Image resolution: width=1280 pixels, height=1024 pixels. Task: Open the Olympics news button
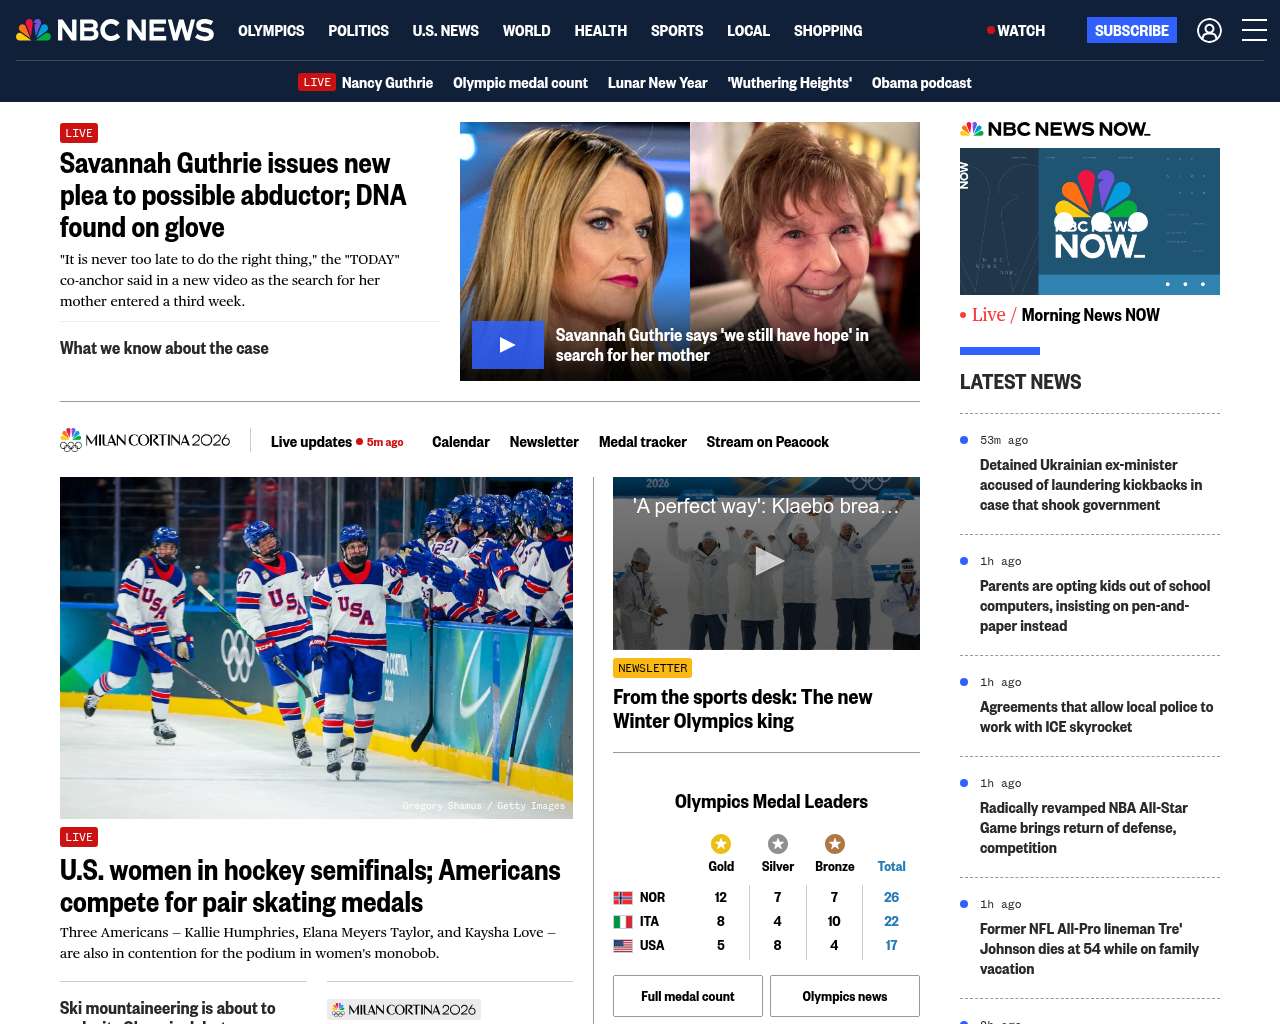pos(844,996)
